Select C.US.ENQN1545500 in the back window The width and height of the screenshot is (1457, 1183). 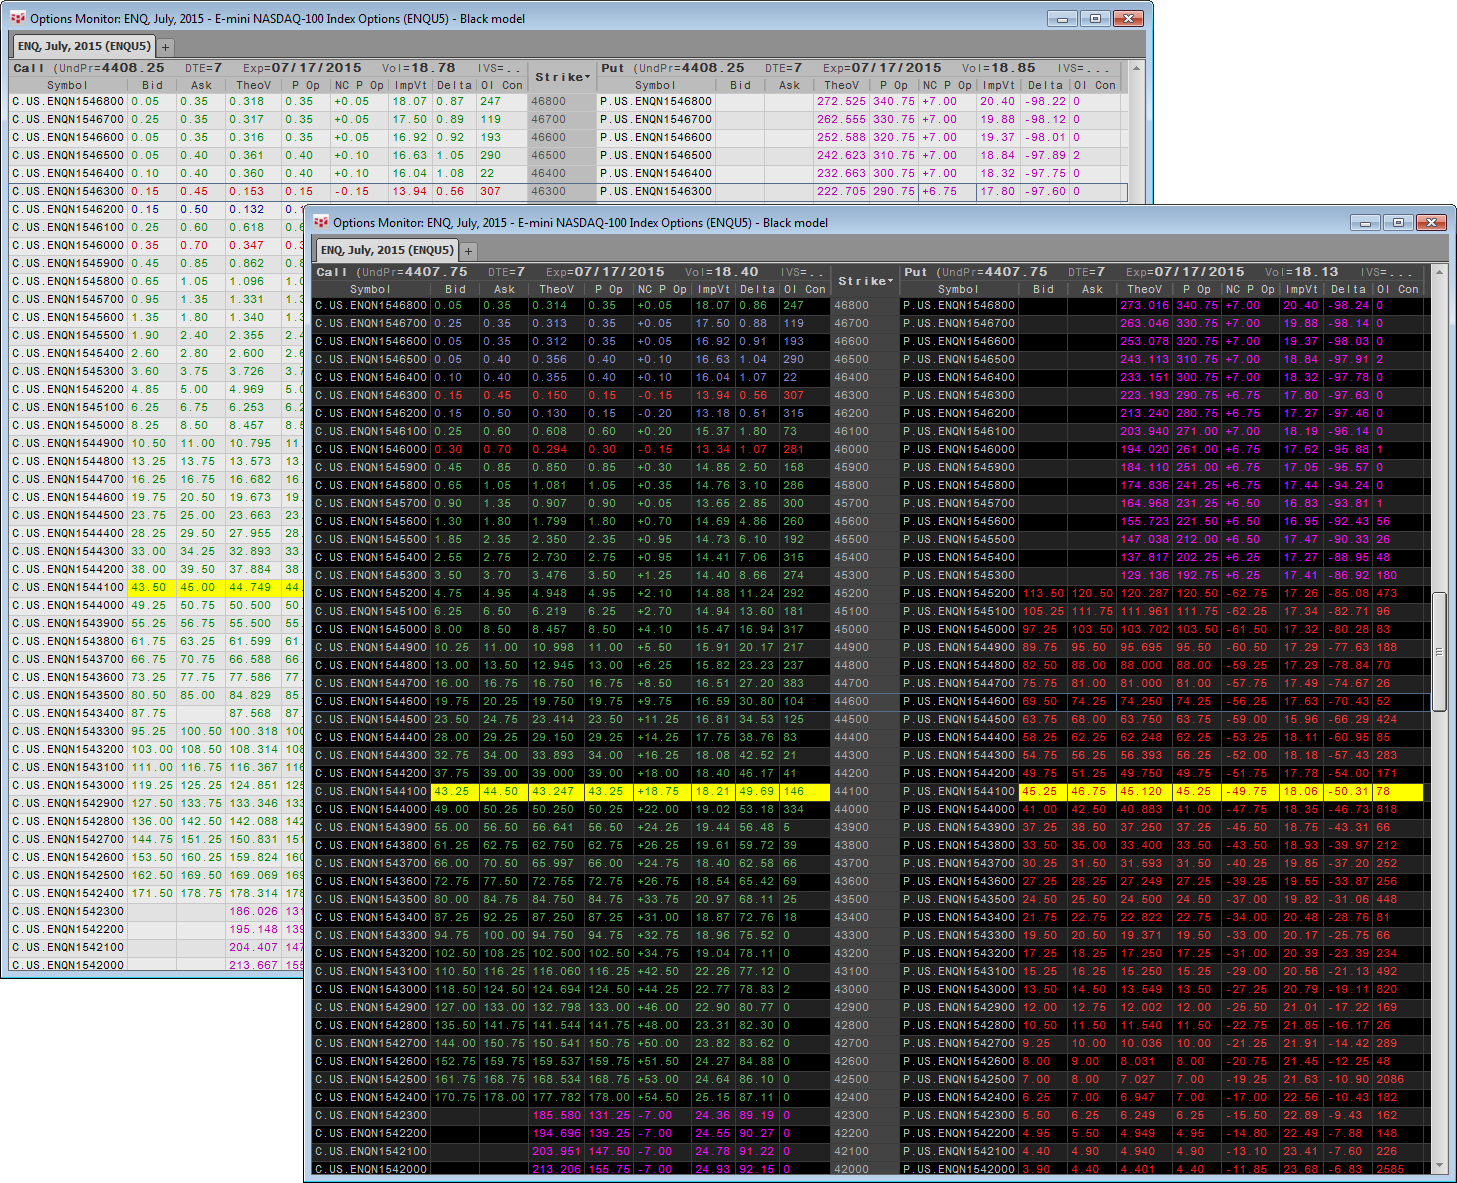[x=68, y=335]
